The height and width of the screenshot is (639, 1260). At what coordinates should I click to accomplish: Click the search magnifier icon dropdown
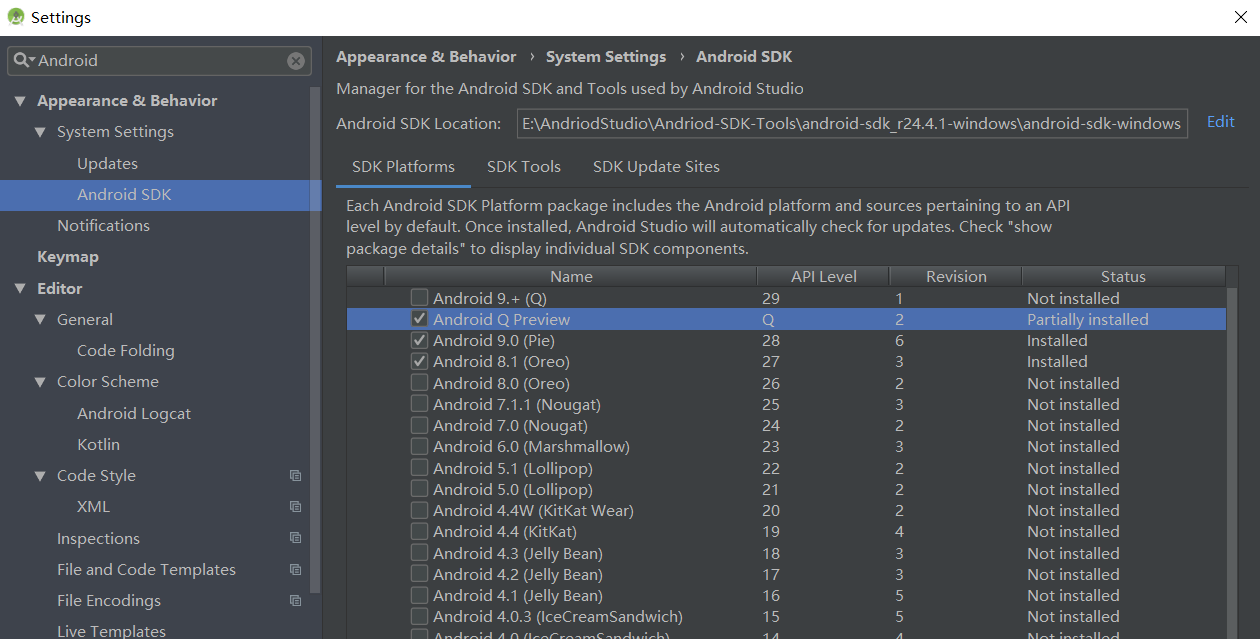(24, 60)
